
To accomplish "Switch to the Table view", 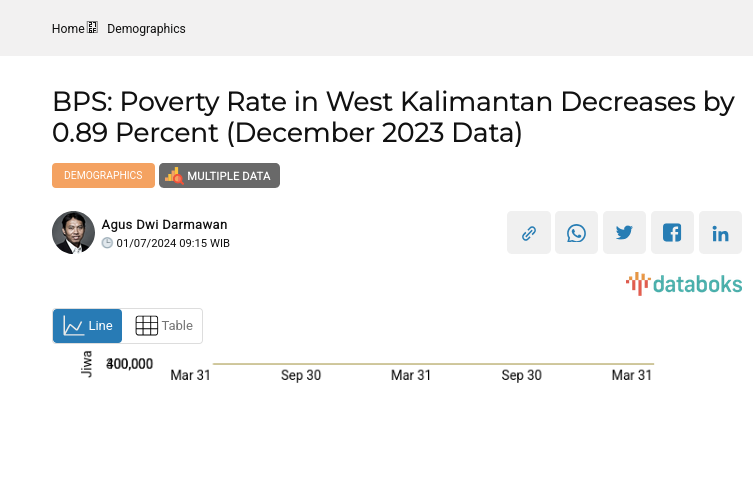I will point(164,326).
